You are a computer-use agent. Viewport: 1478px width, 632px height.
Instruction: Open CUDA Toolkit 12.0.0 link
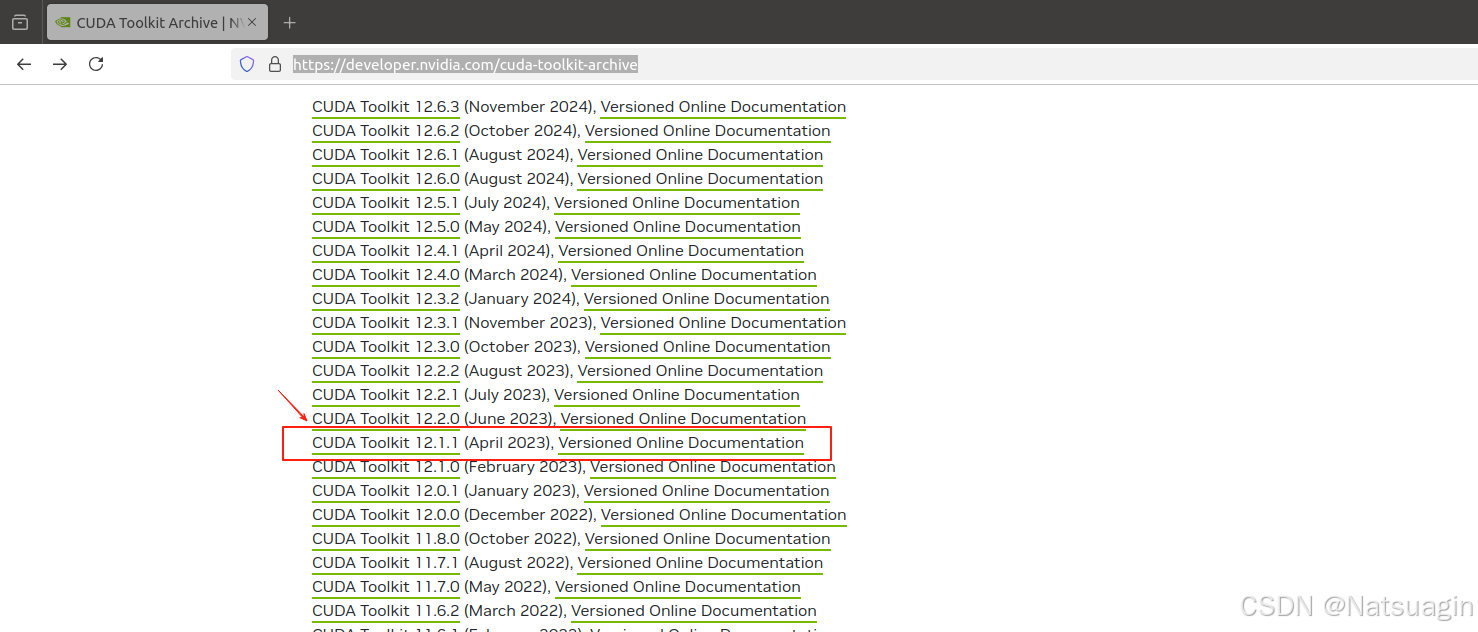click(x=386, y=515)
